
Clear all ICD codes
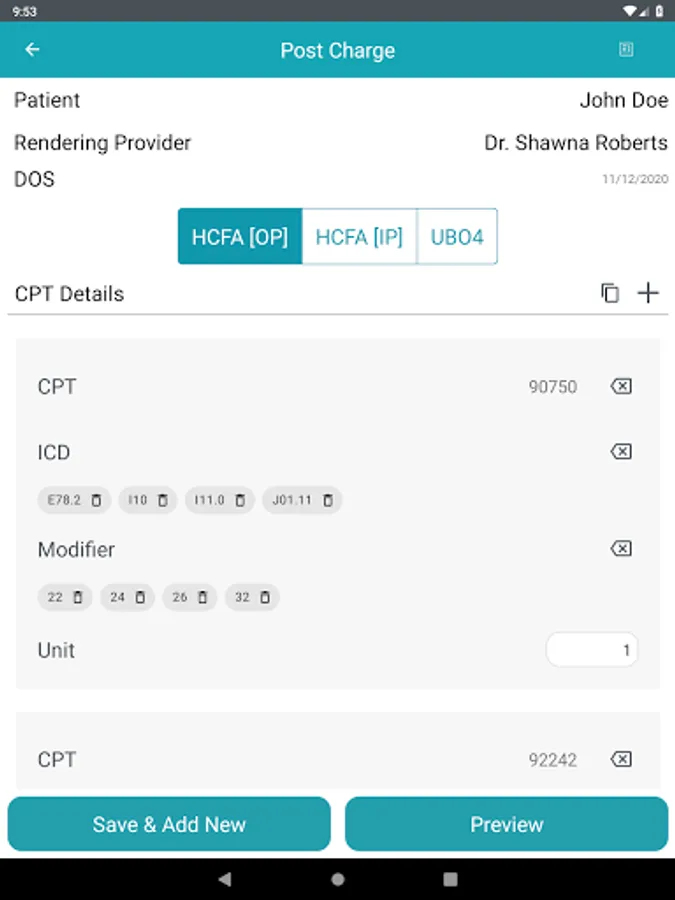(621, 452)
